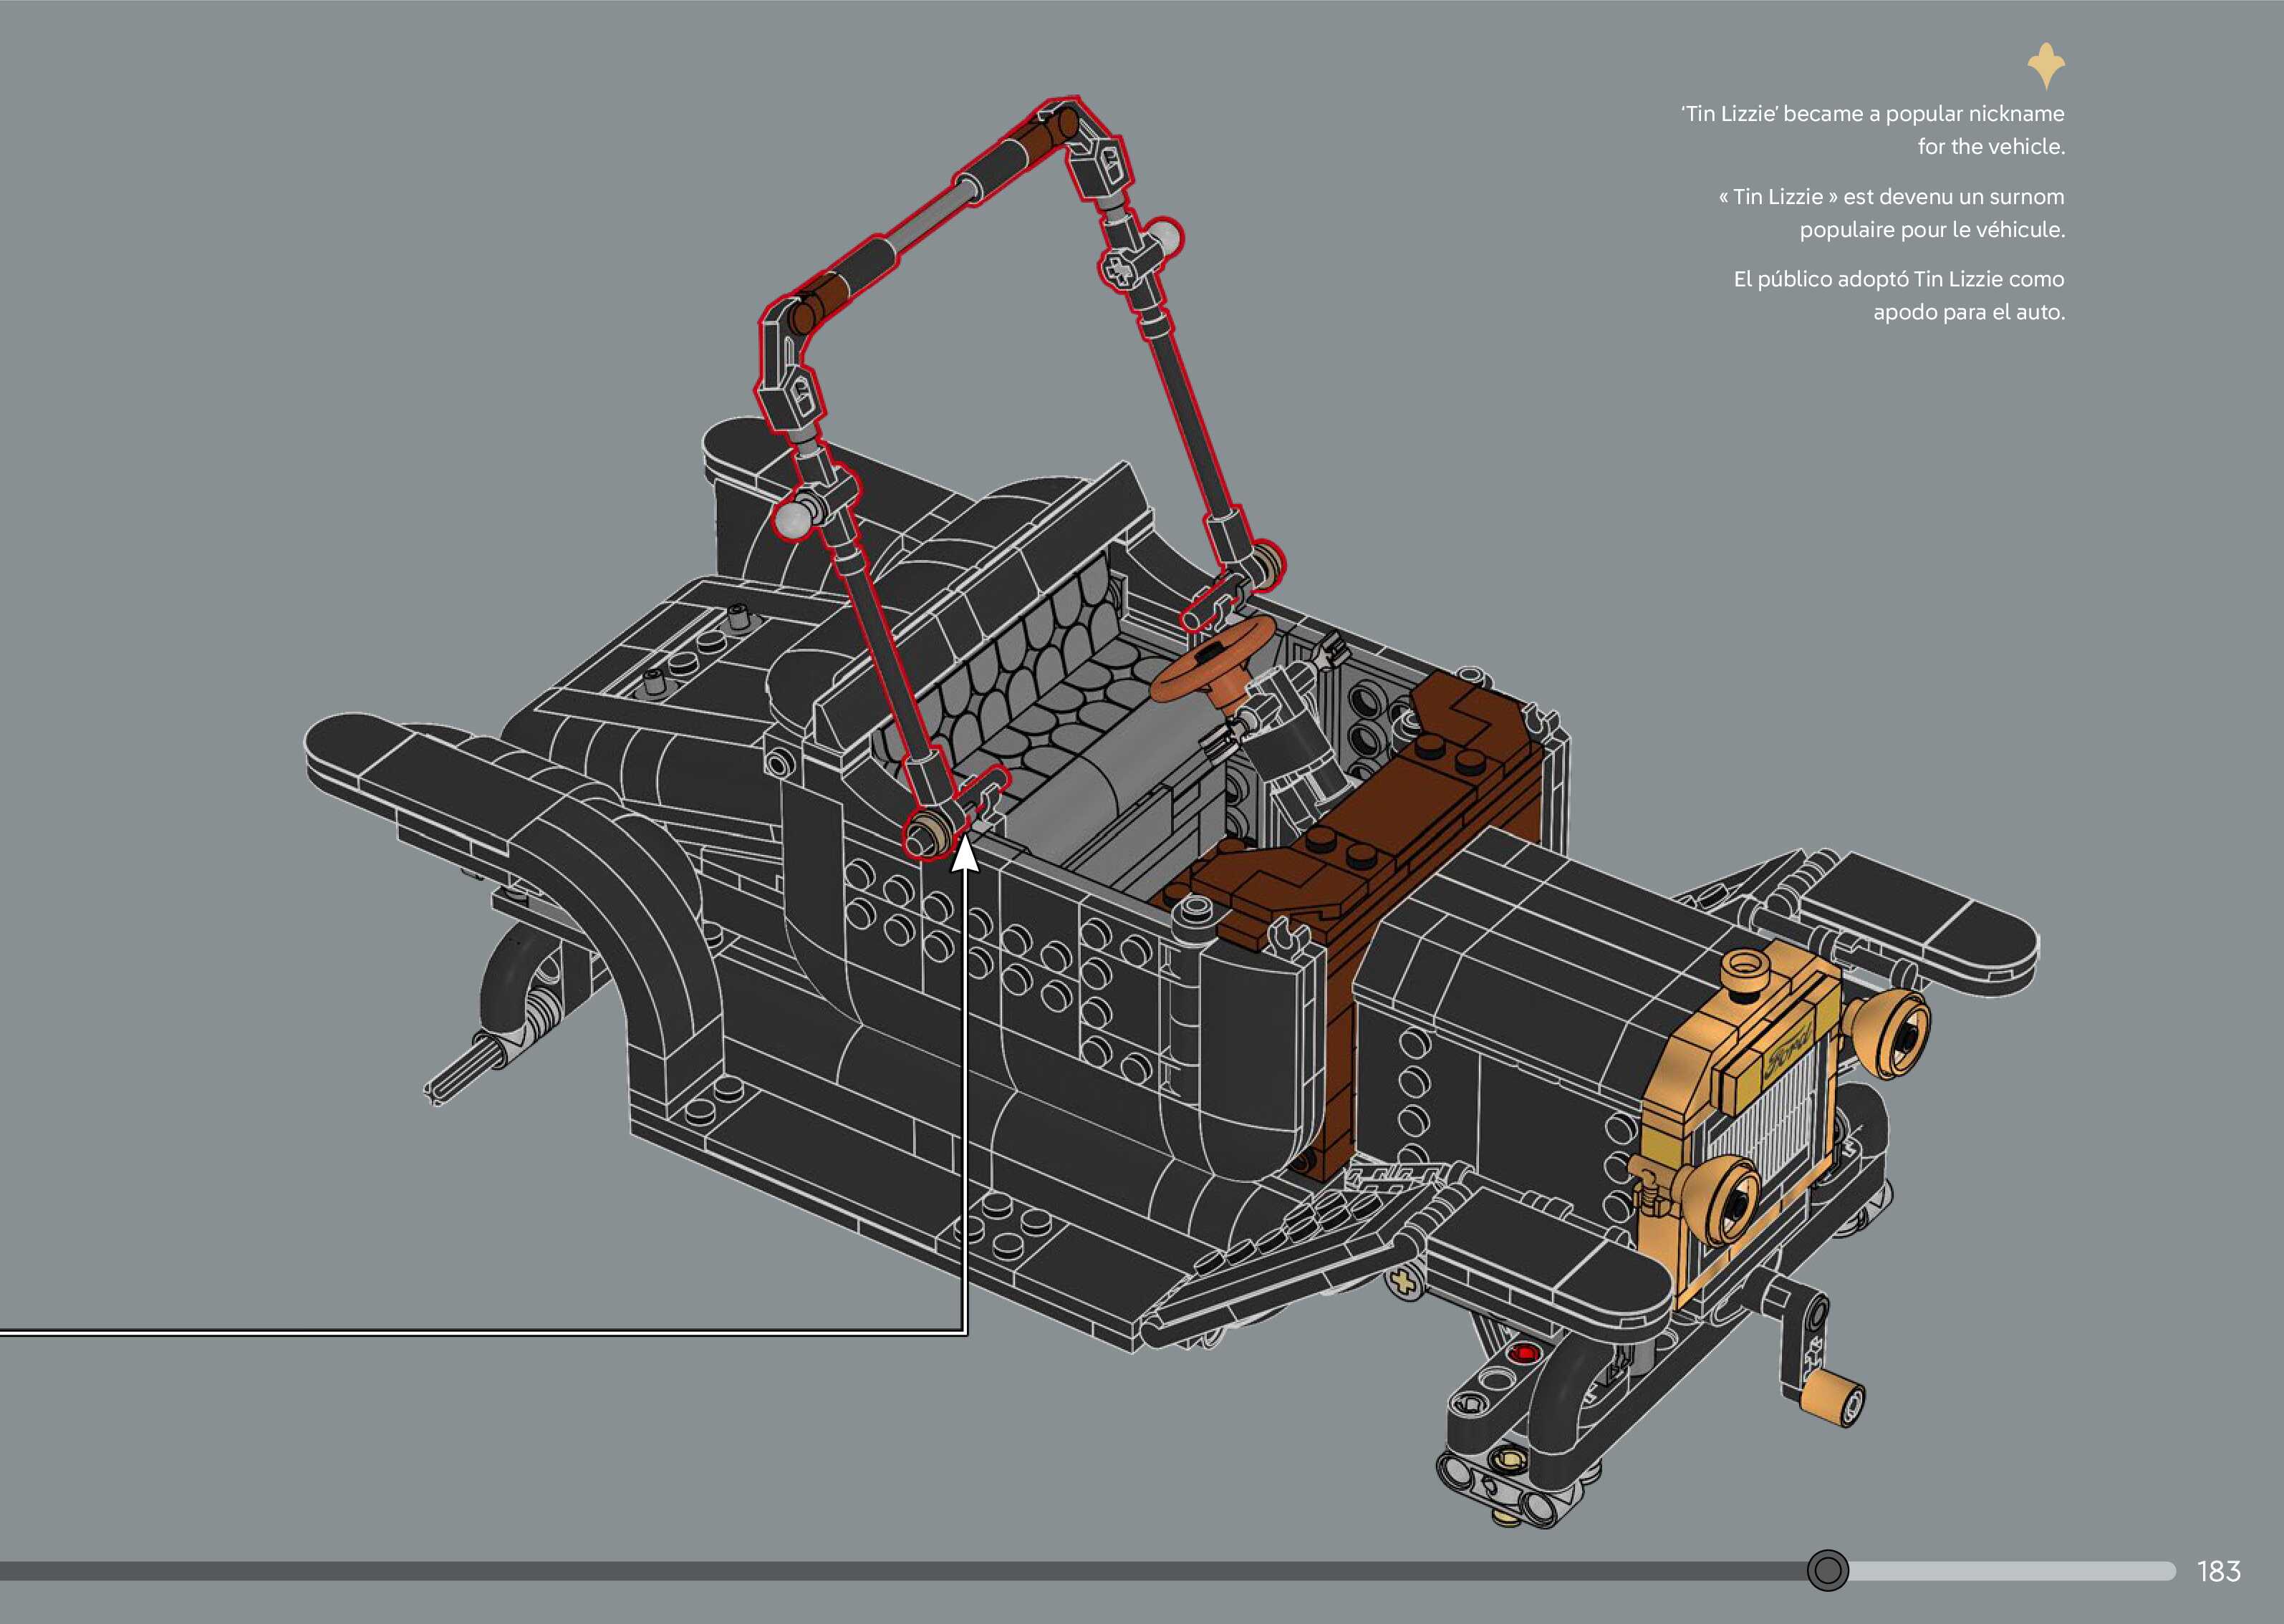2284x1624 pixels.
Task: Click the unfilled light portion of progress bar
Action: (2010, 1571)
